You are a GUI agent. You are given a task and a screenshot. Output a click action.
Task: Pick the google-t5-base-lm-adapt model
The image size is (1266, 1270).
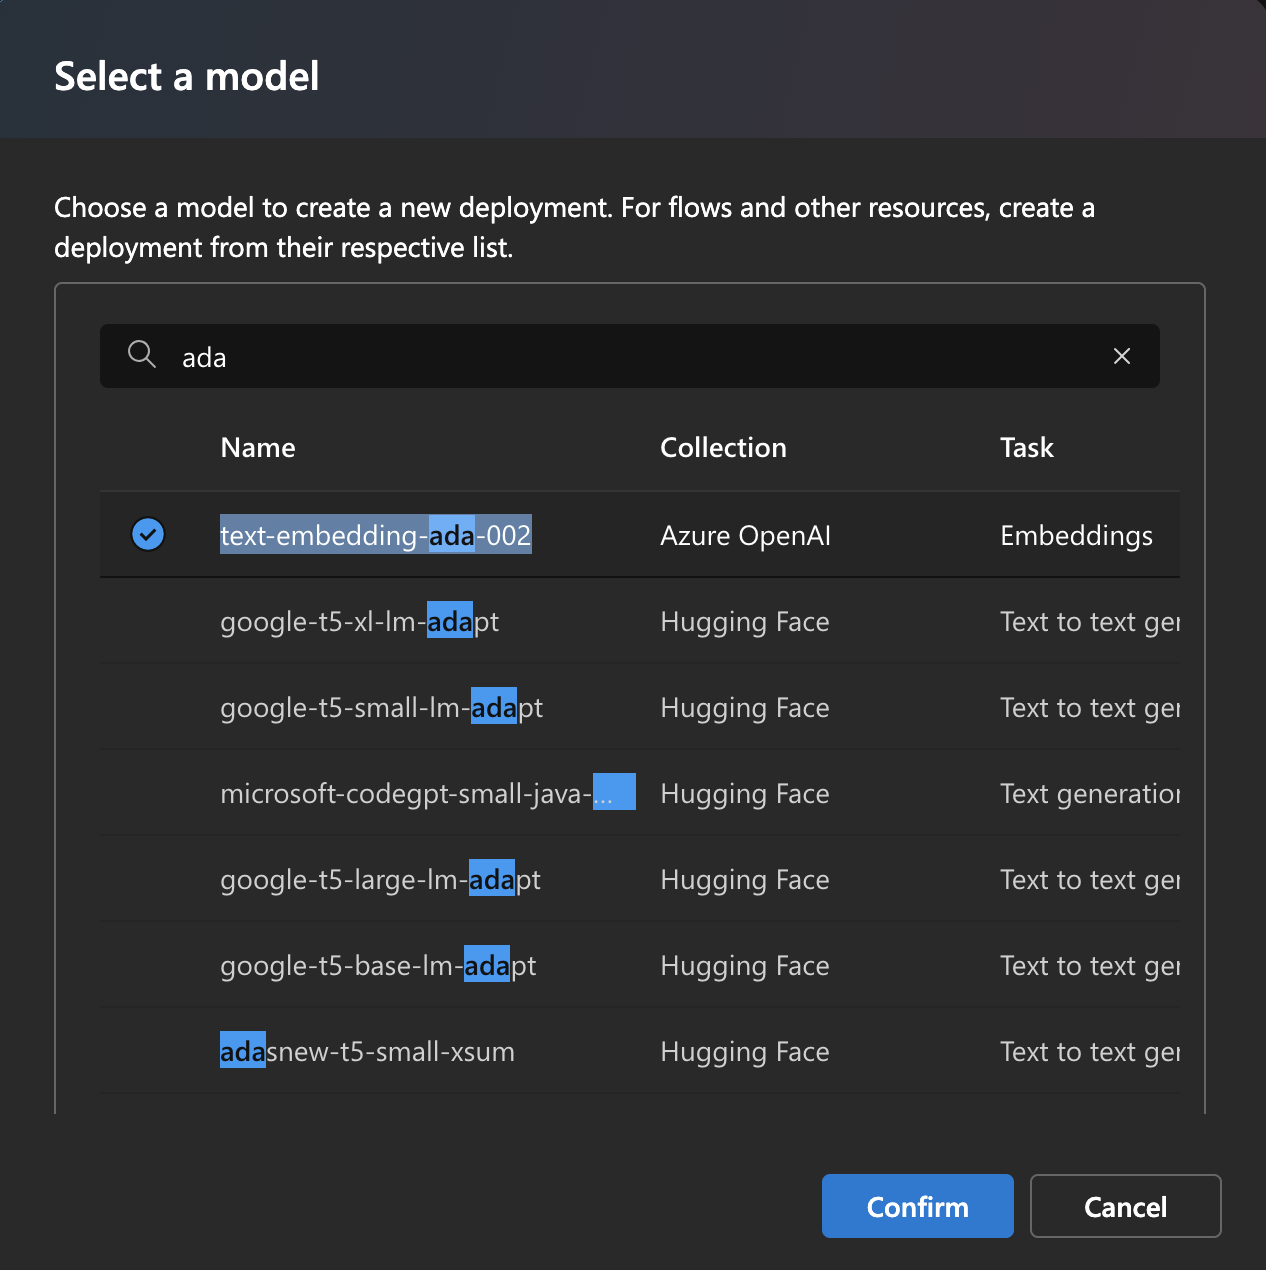click(x=378, y=966)
